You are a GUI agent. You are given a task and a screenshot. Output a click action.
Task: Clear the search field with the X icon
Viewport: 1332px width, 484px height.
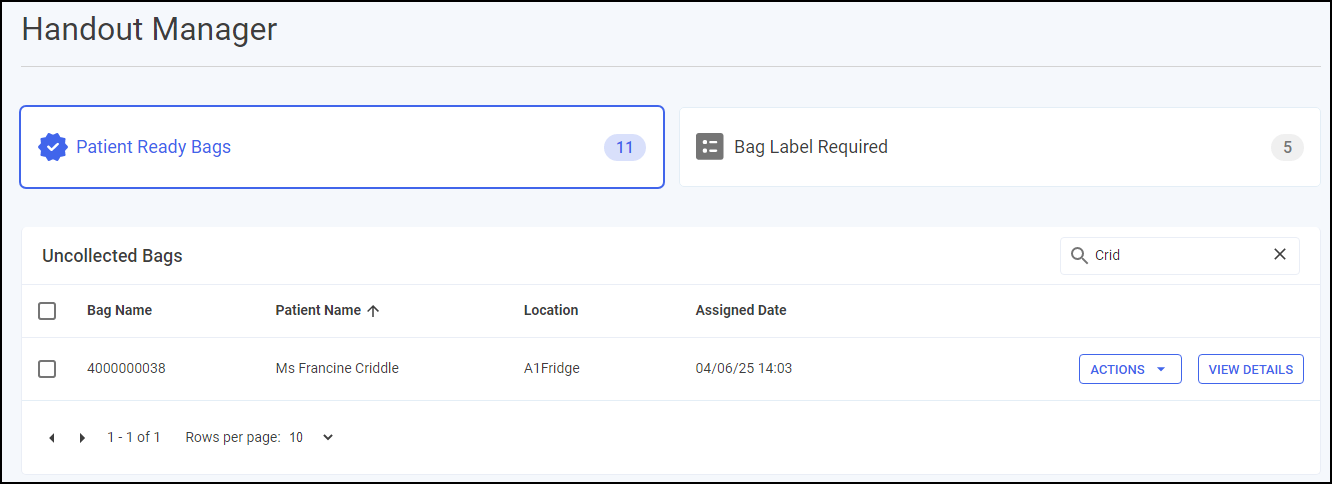tap(1279, 255)
